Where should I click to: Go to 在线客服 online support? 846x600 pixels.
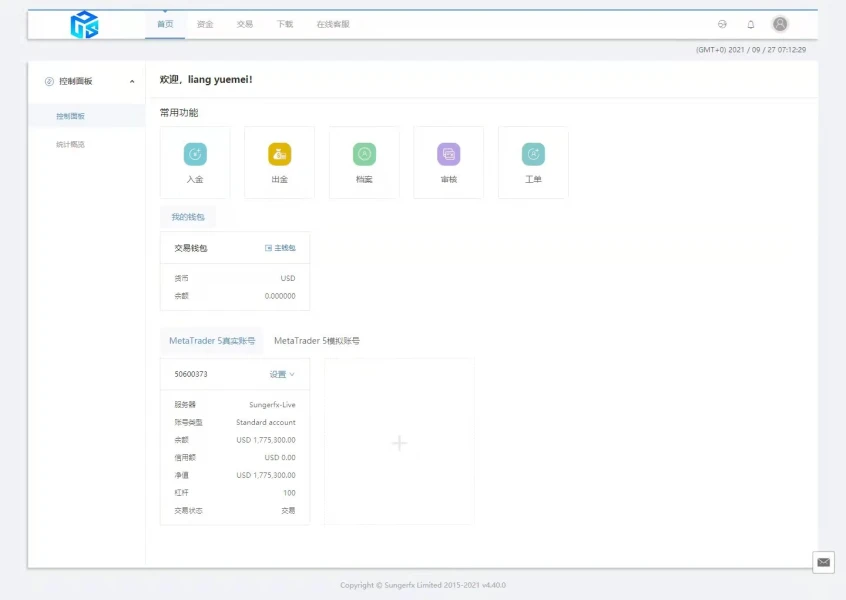pos(333,24)
